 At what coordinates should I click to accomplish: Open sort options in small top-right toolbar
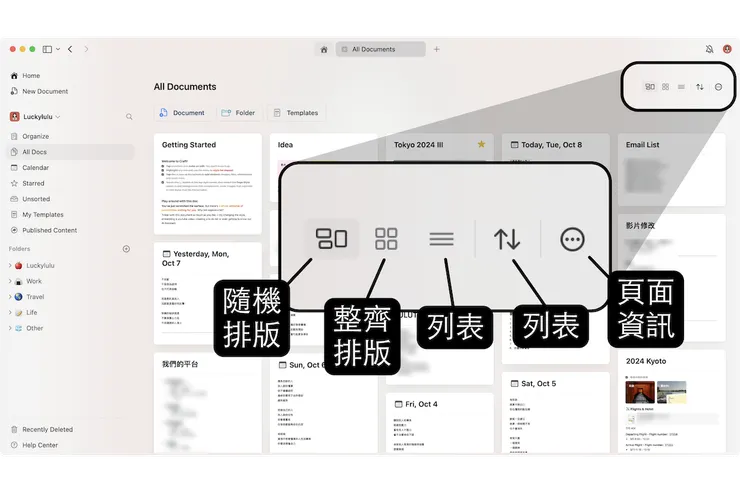700,87
